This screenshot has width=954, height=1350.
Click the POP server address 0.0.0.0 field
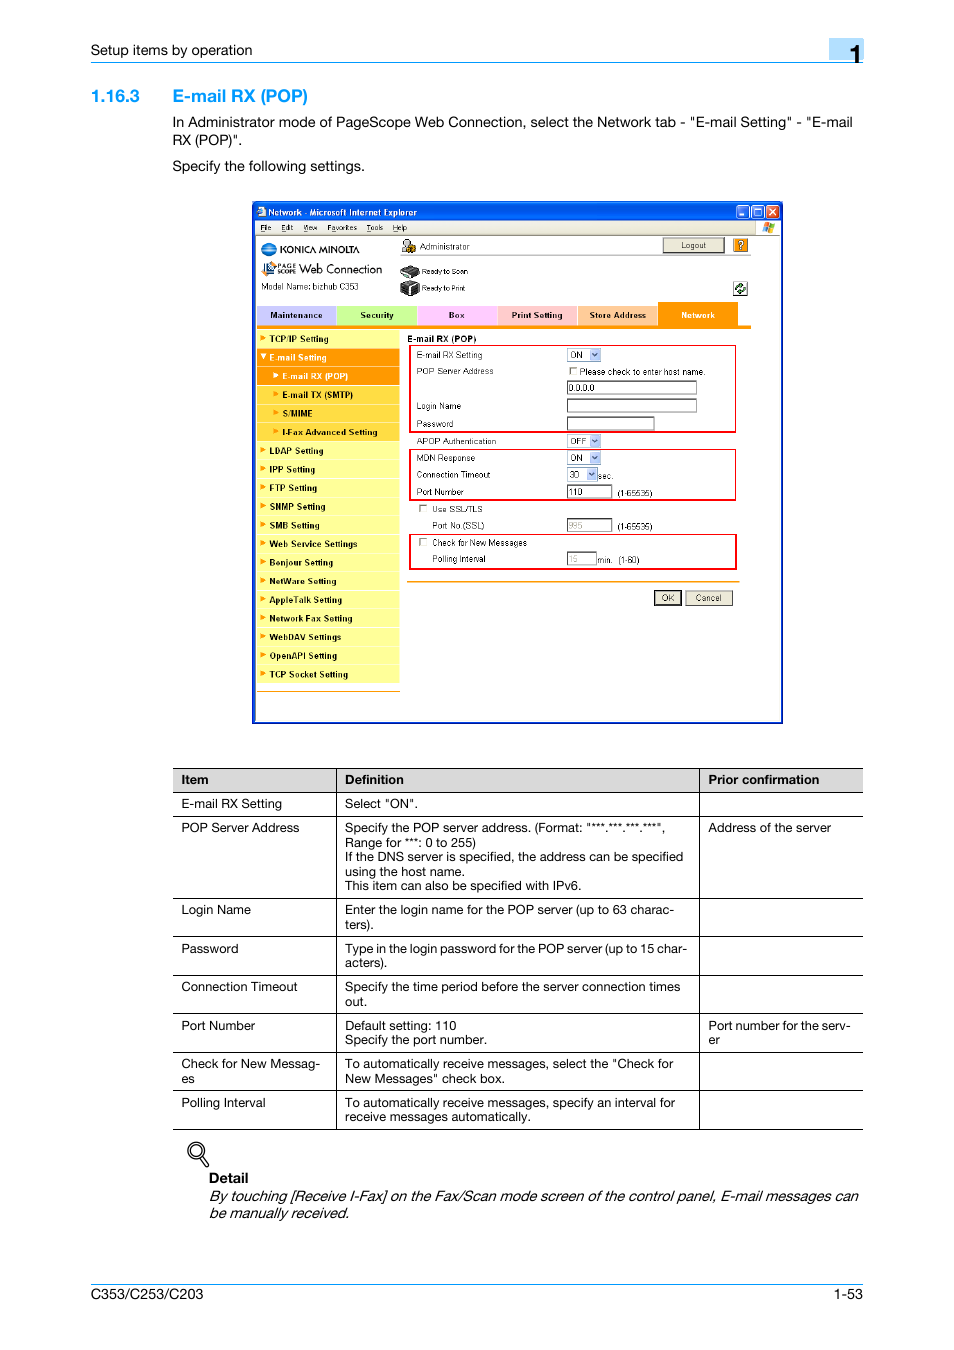[x=632, y=388]
